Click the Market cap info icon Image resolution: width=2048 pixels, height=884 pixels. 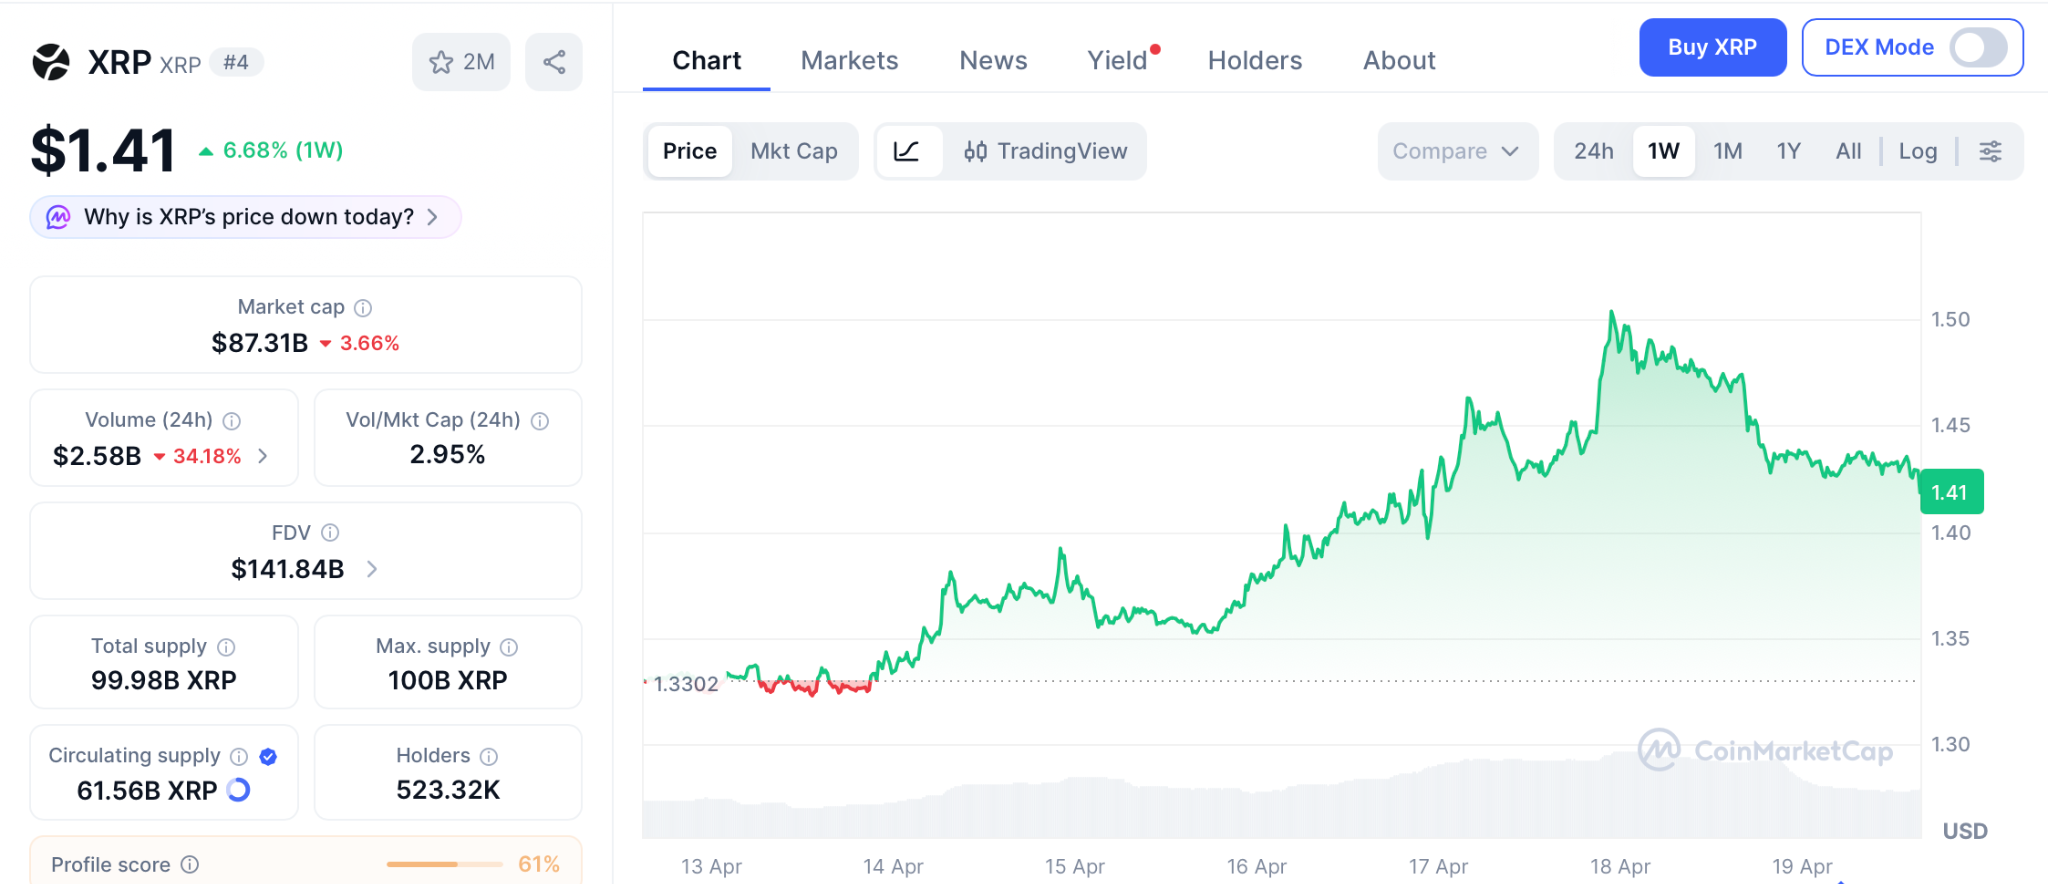pyautogui.click(x=363, y=308)
